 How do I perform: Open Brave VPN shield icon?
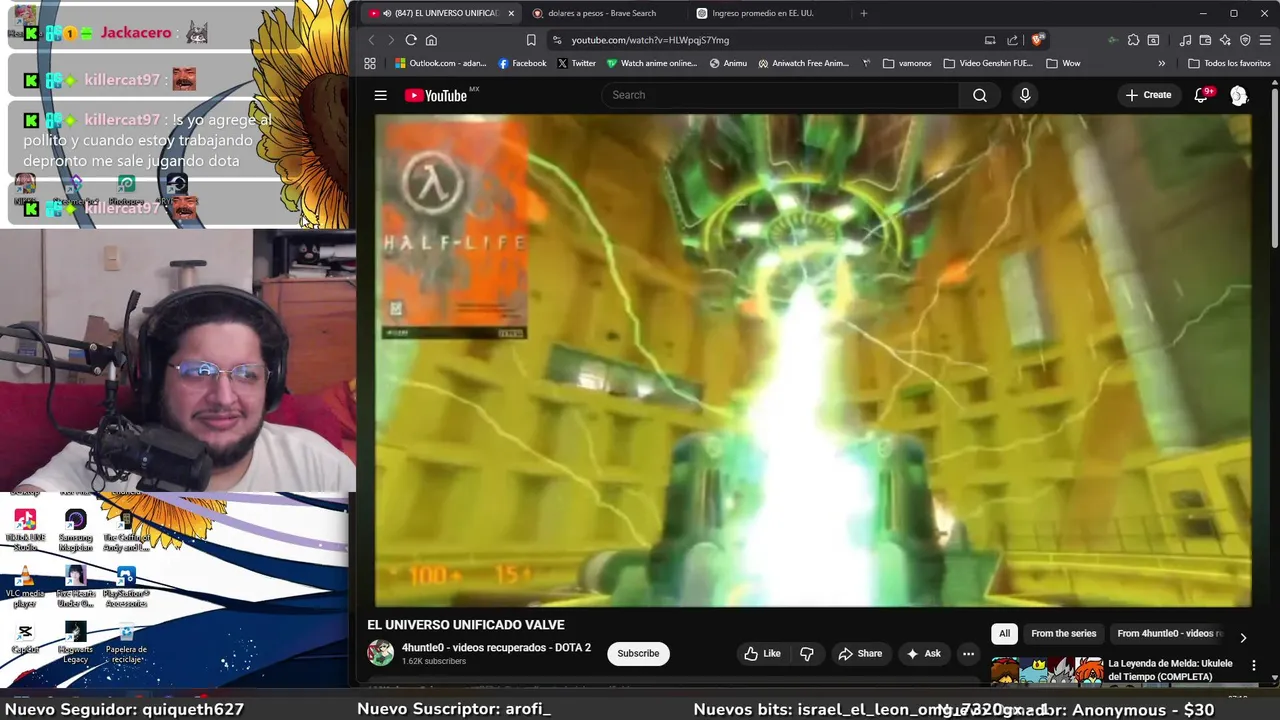(x=1245, y=40)
